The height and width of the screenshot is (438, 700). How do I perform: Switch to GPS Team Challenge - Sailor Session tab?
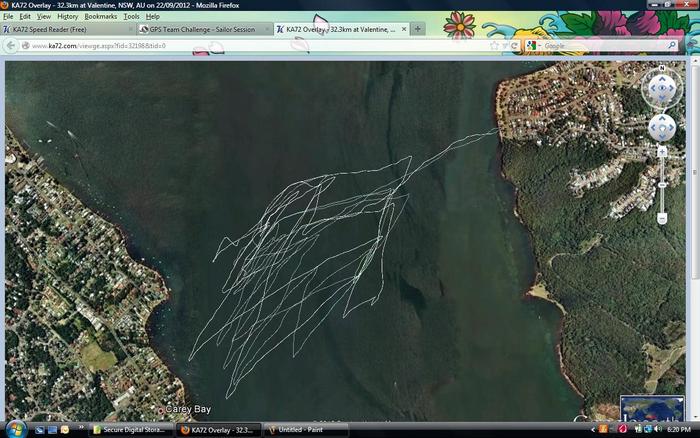200,29
